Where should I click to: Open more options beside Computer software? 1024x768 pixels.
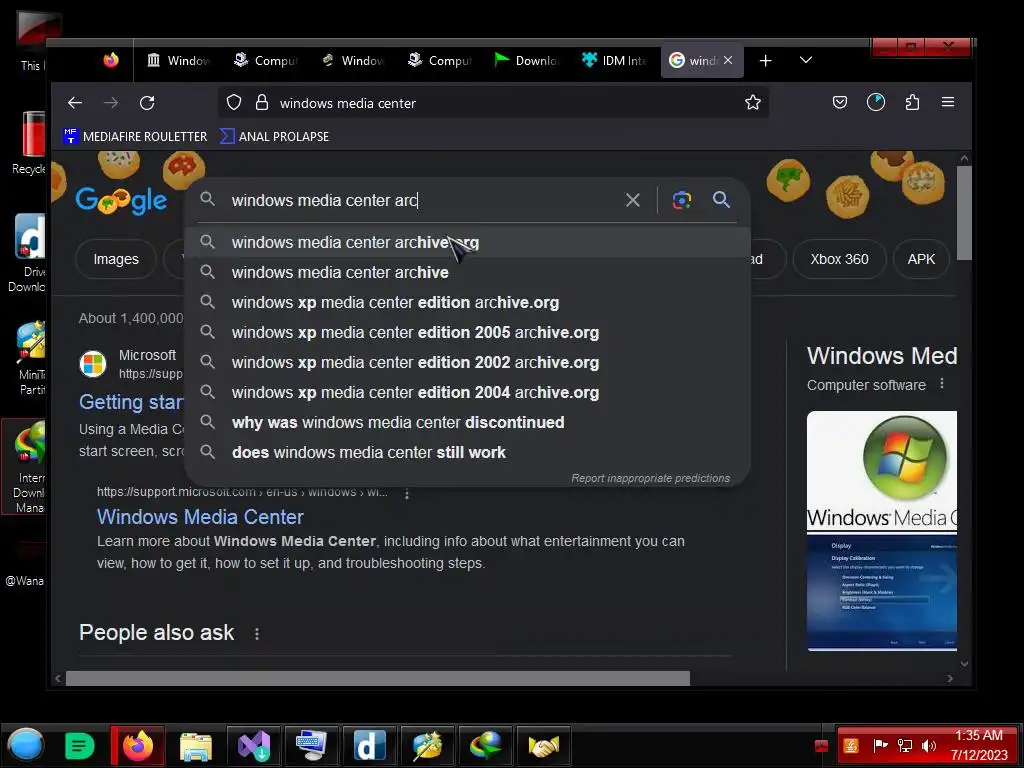point(942,384)
